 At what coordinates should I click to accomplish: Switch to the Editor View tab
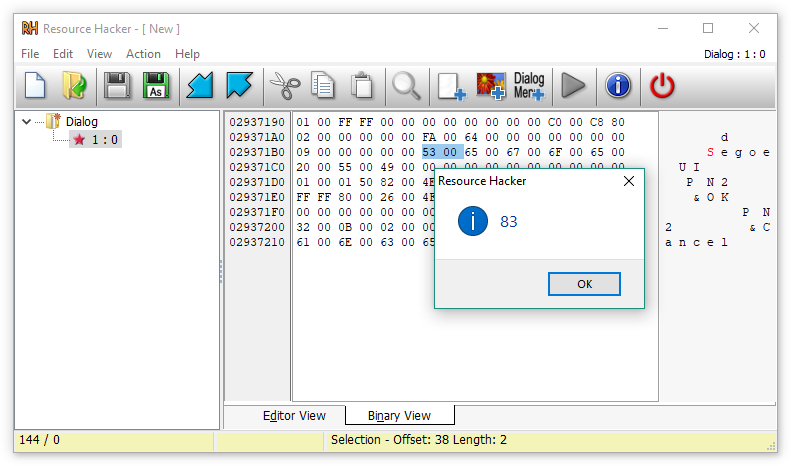click(294, 416)
